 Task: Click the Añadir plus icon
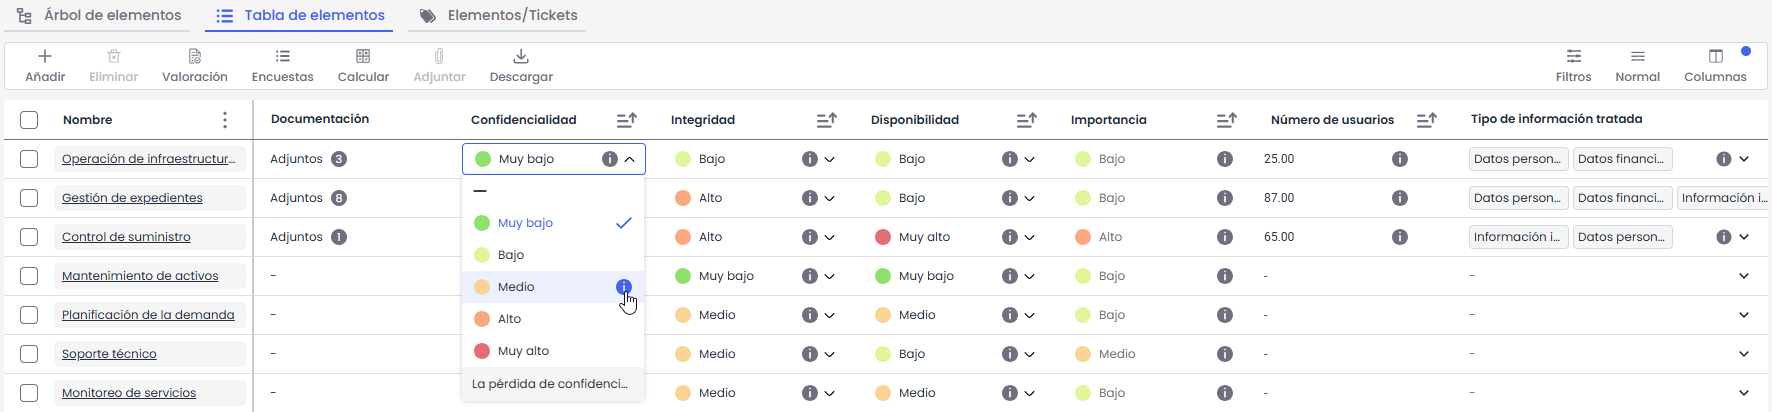click(x=45, y=57)
